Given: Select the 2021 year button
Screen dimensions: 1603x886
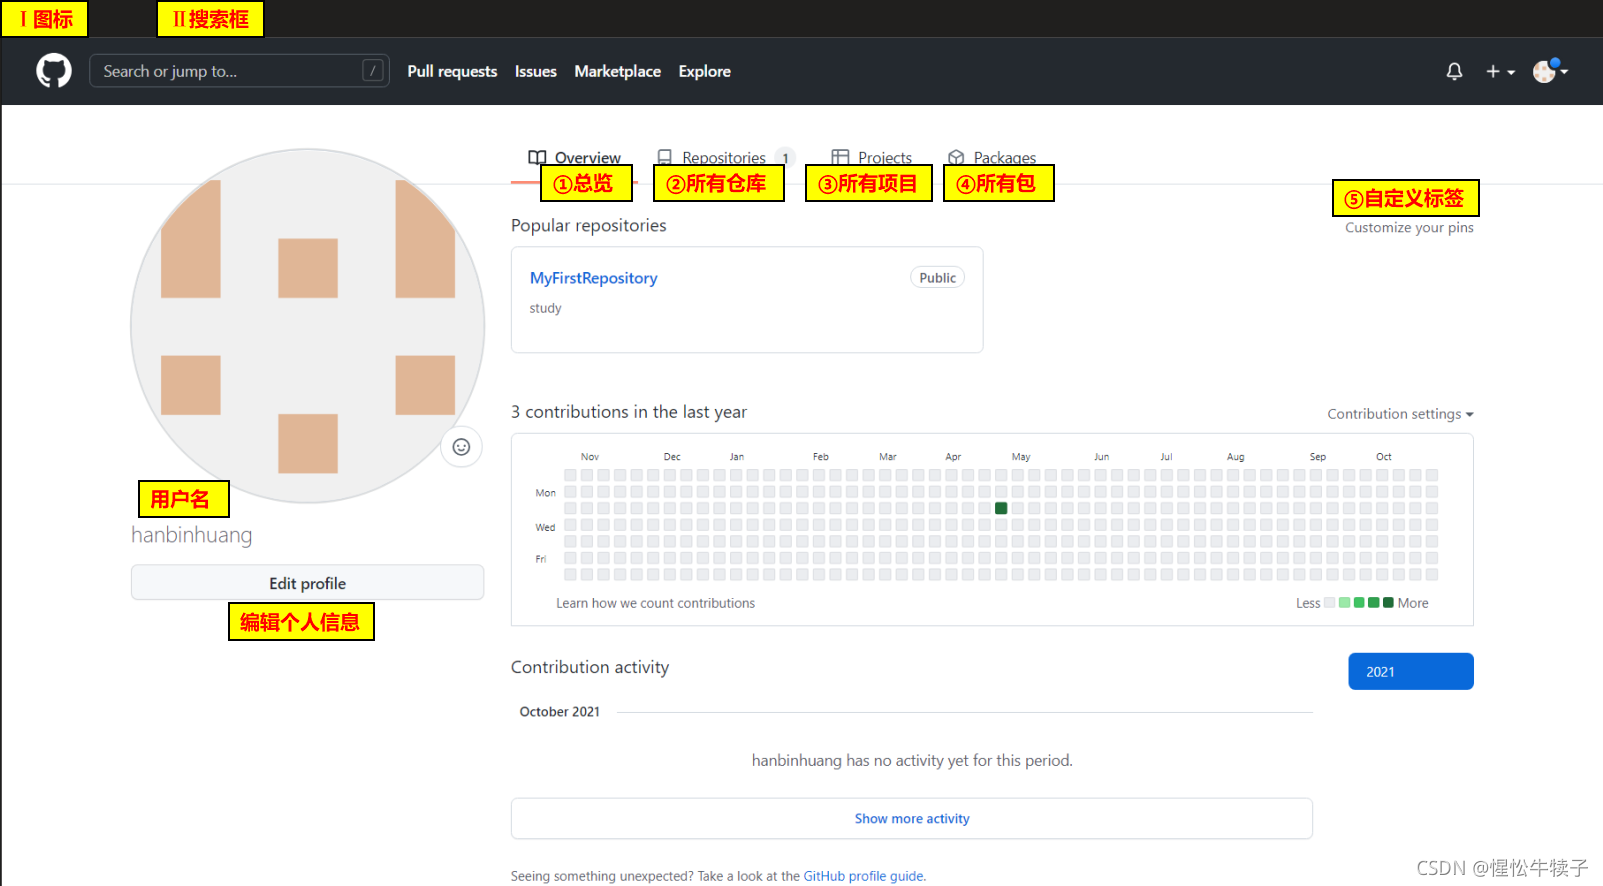Looking at the screenshot, I should (x=1410, y=672).
